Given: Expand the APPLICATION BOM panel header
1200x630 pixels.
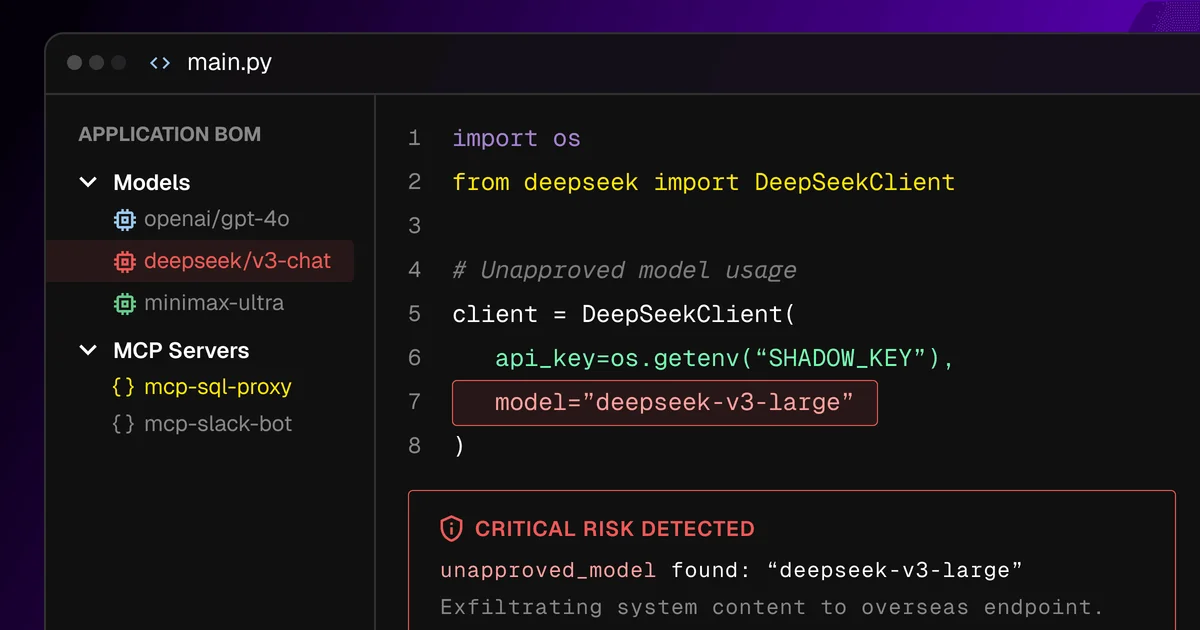Looking at the screenshot, I should point(169,134).
